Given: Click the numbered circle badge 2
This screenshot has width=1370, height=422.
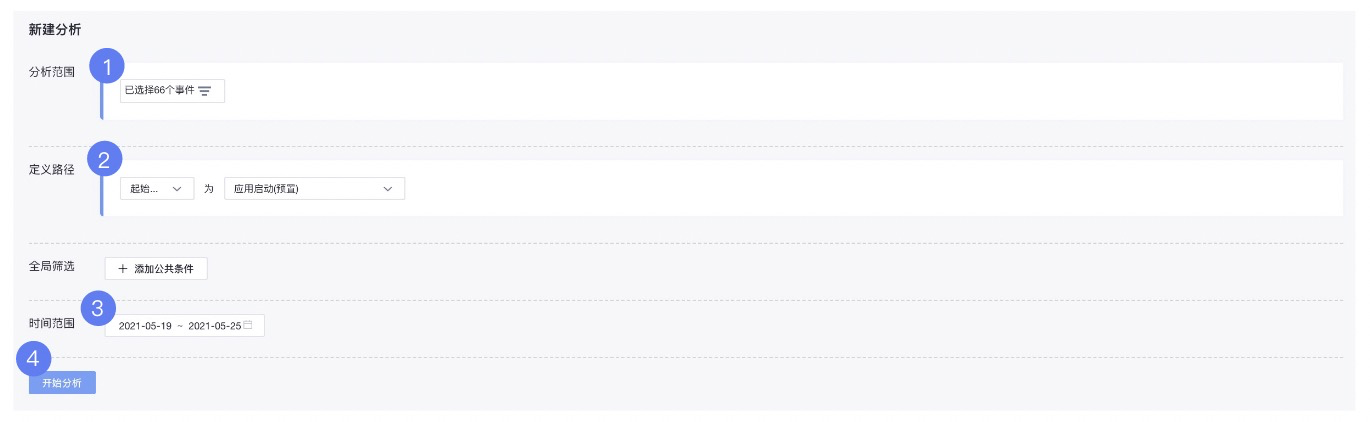Looking at the screenshot, I should point(106,158).
